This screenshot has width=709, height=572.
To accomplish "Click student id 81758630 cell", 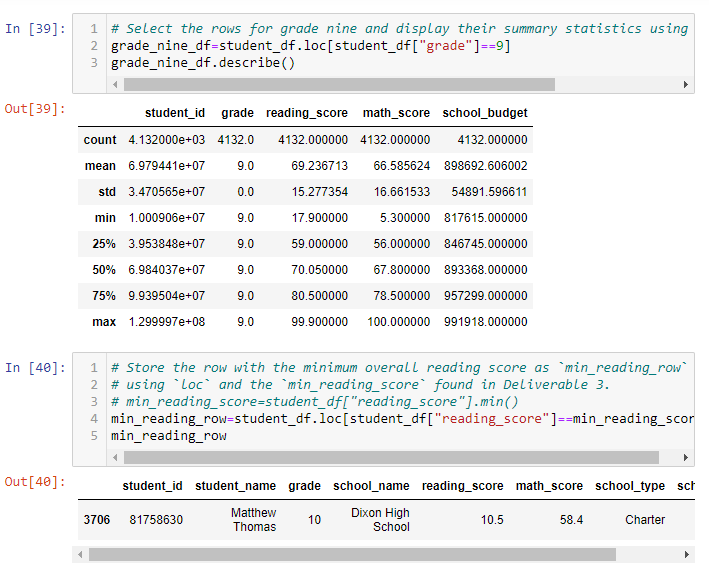I will click(x=156, y=520).
